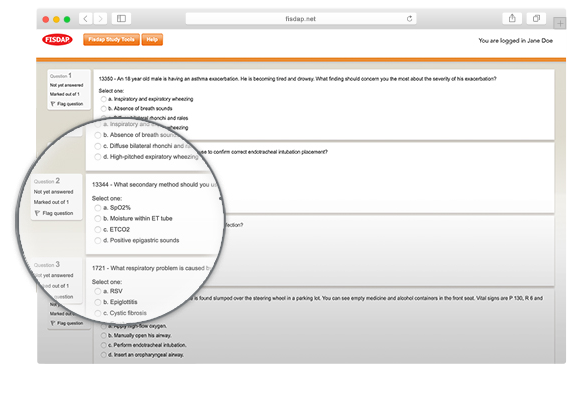Viewport: 570px width, 410px height.
Task: Flag Question 1 using the flag icon
Action: coord(53,104)
